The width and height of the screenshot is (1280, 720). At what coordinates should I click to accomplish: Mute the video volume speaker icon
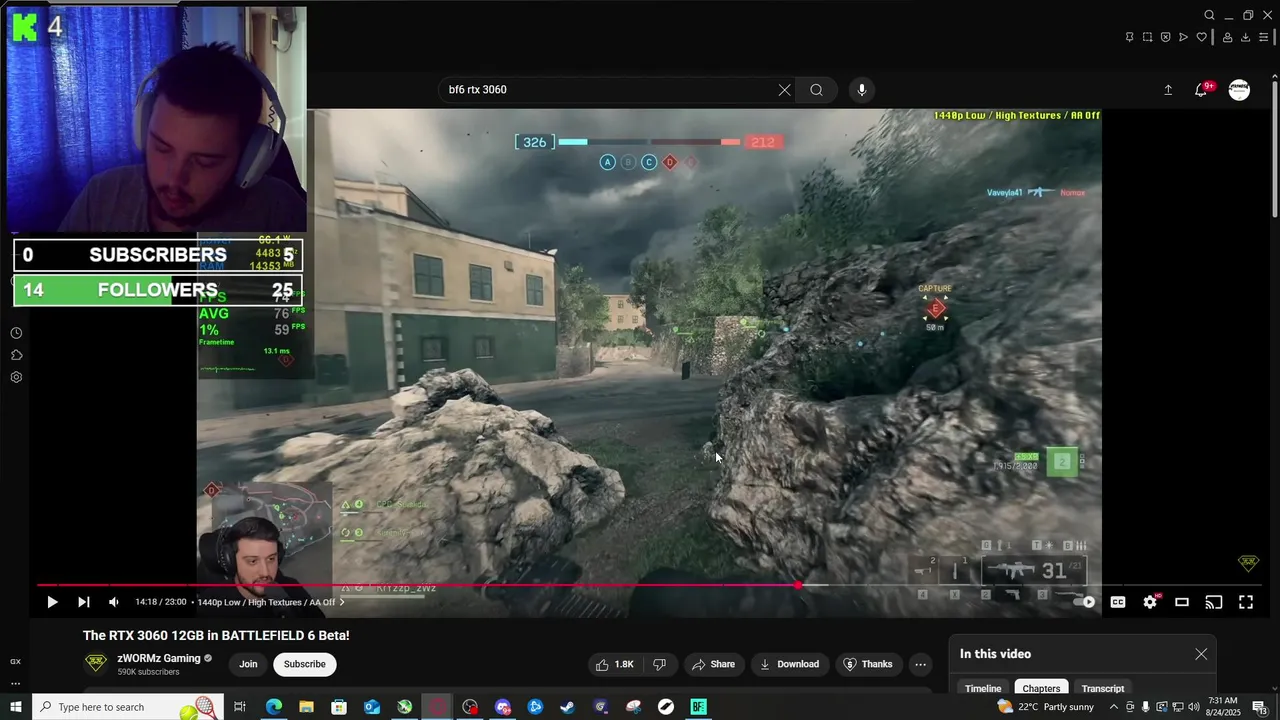coord(113,602)
